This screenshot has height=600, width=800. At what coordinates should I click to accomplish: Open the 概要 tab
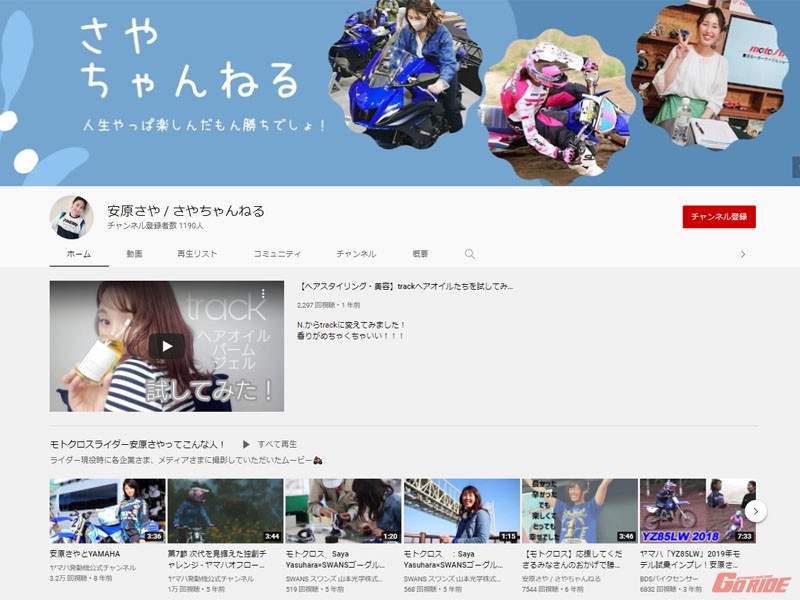[x=420, y=254]
